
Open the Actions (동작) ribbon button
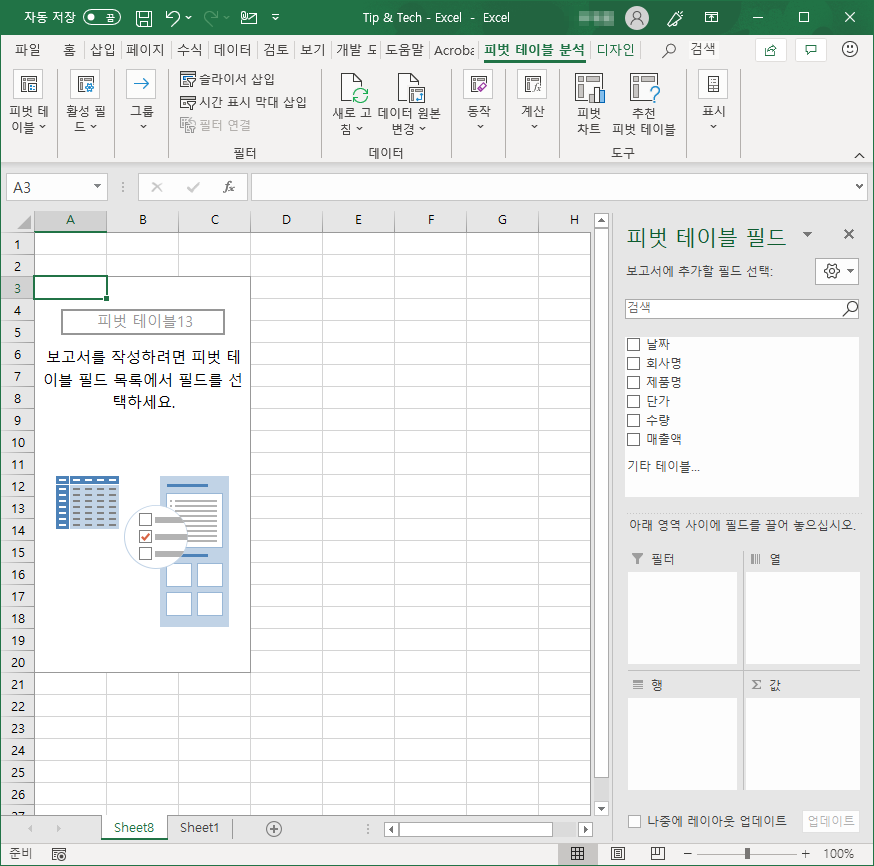coord(478,101)
